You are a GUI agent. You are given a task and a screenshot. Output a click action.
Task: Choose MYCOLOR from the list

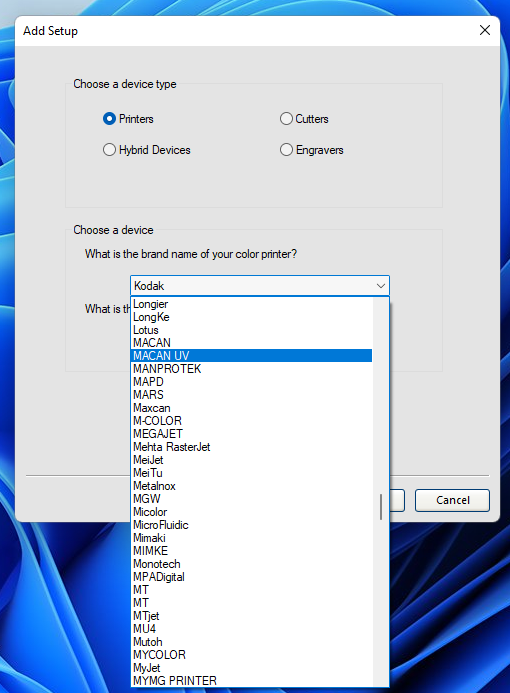[x=251, y=655]
